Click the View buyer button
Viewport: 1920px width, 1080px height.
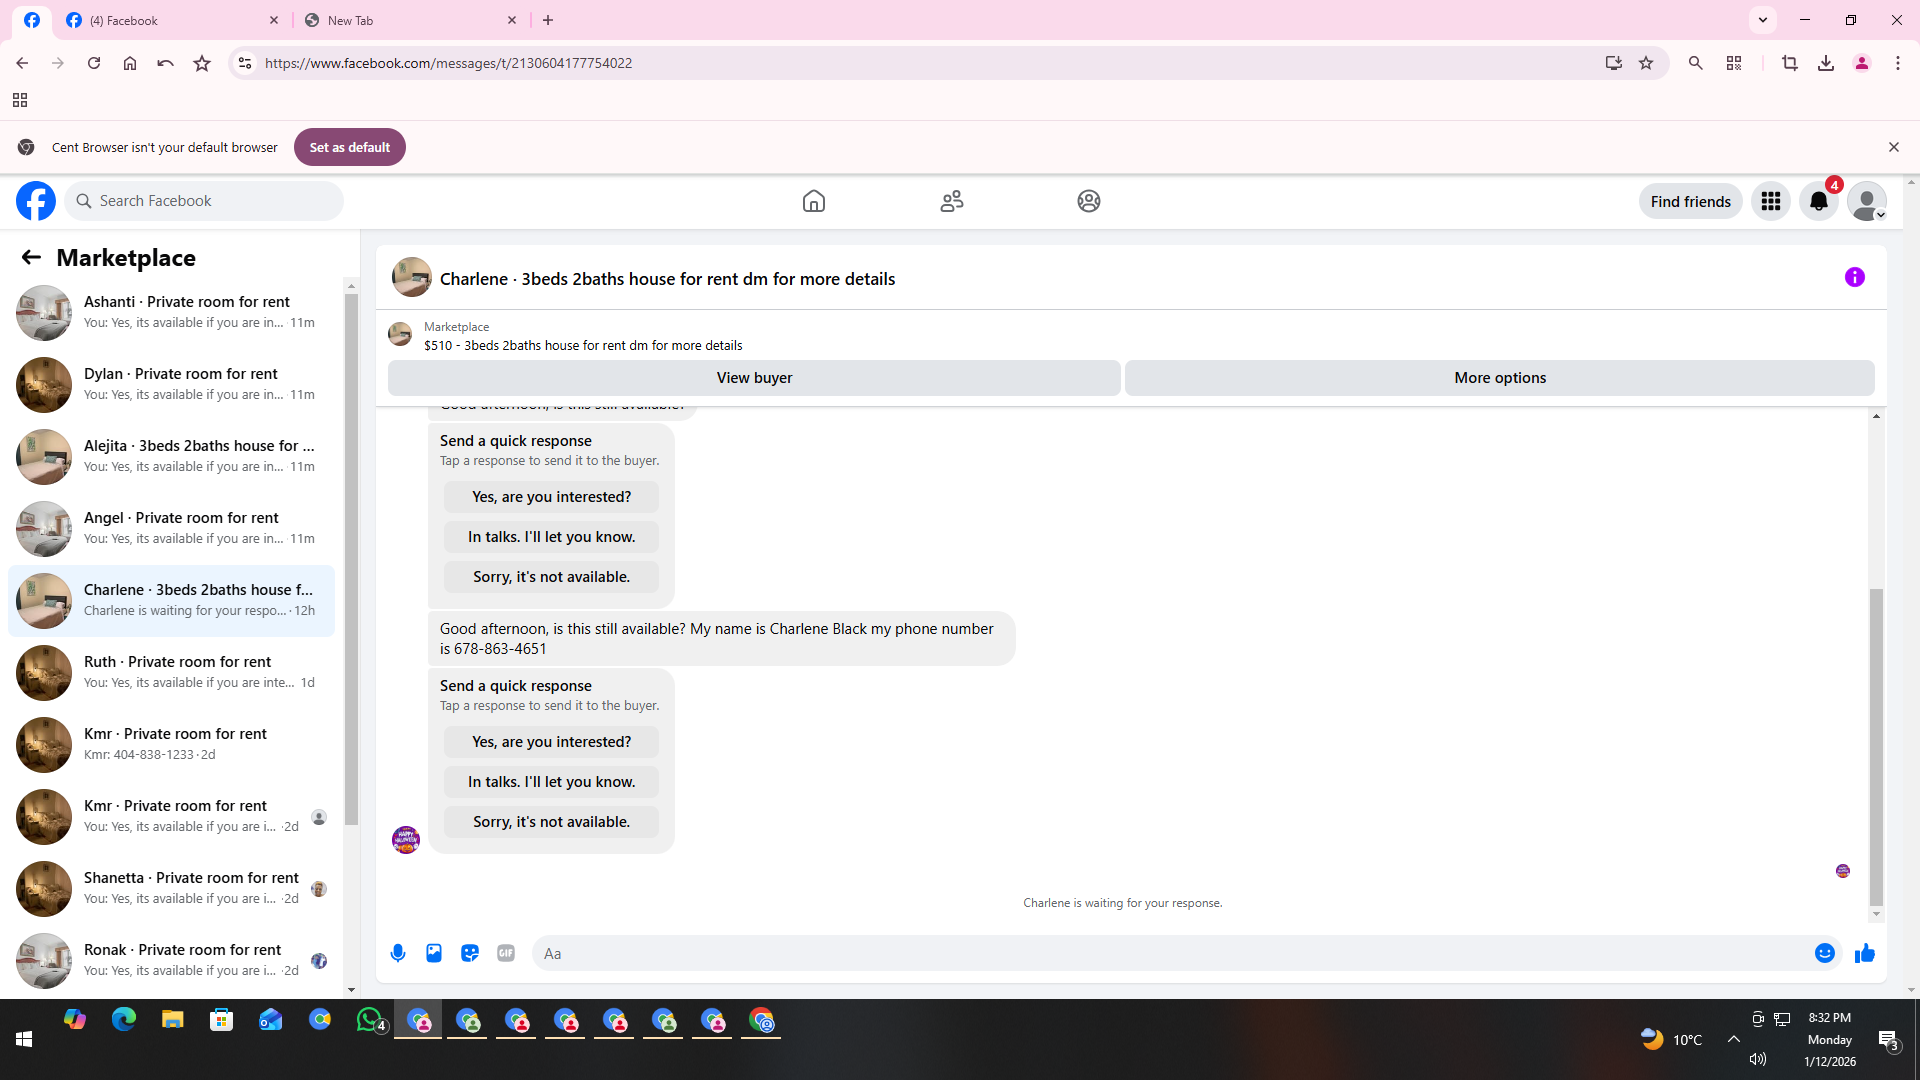754,378
